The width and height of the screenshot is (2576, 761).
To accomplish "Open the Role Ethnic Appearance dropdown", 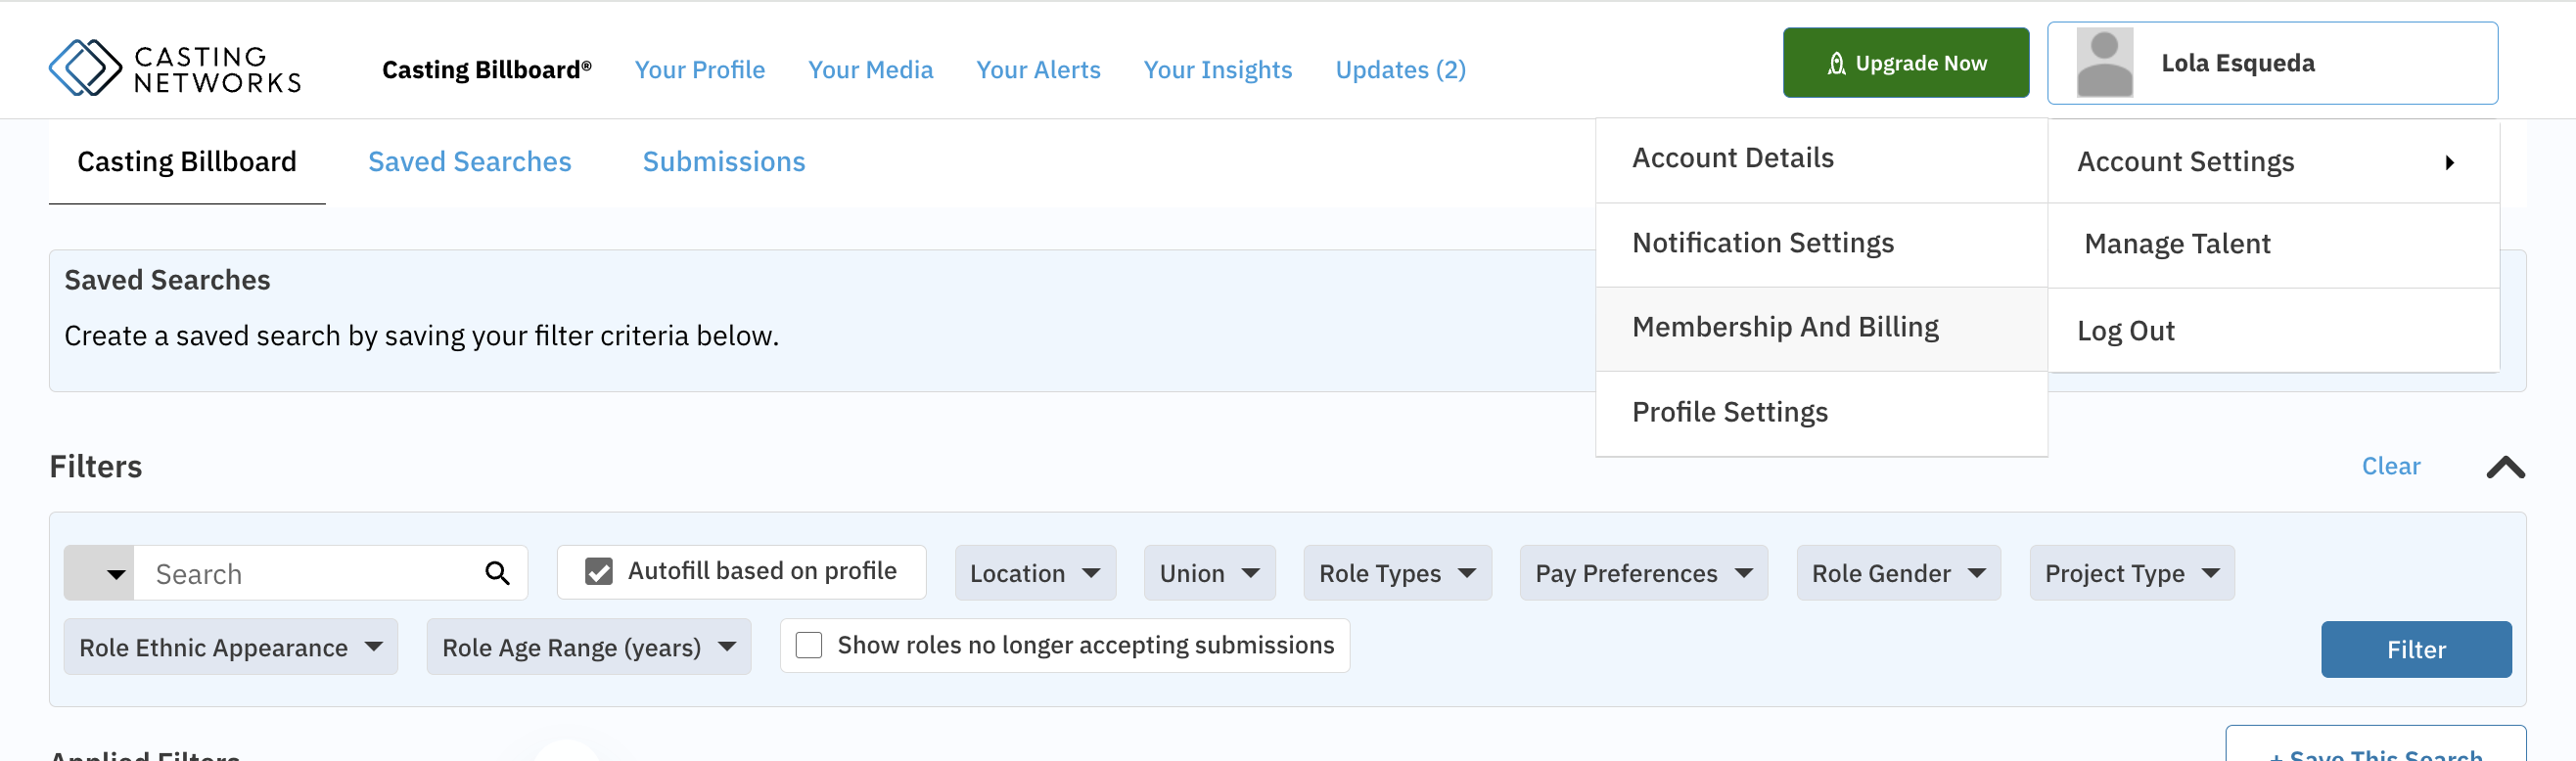I will click(x=231, y=647).
